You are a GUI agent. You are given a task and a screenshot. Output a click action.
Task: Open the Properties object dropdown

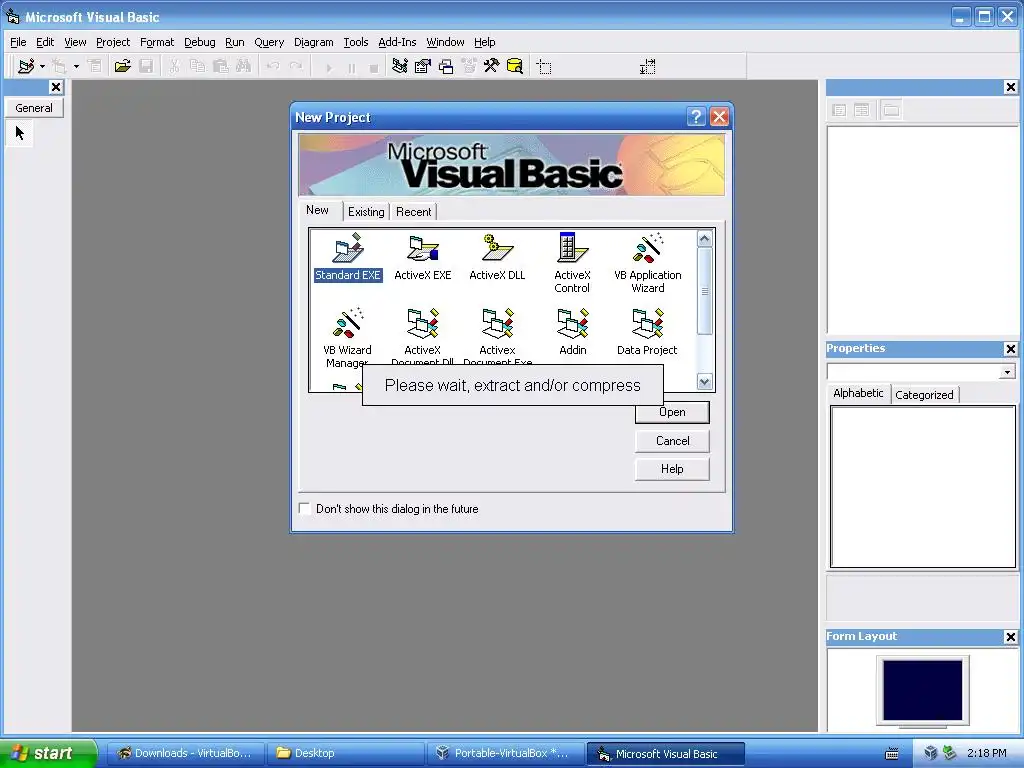1007,372
